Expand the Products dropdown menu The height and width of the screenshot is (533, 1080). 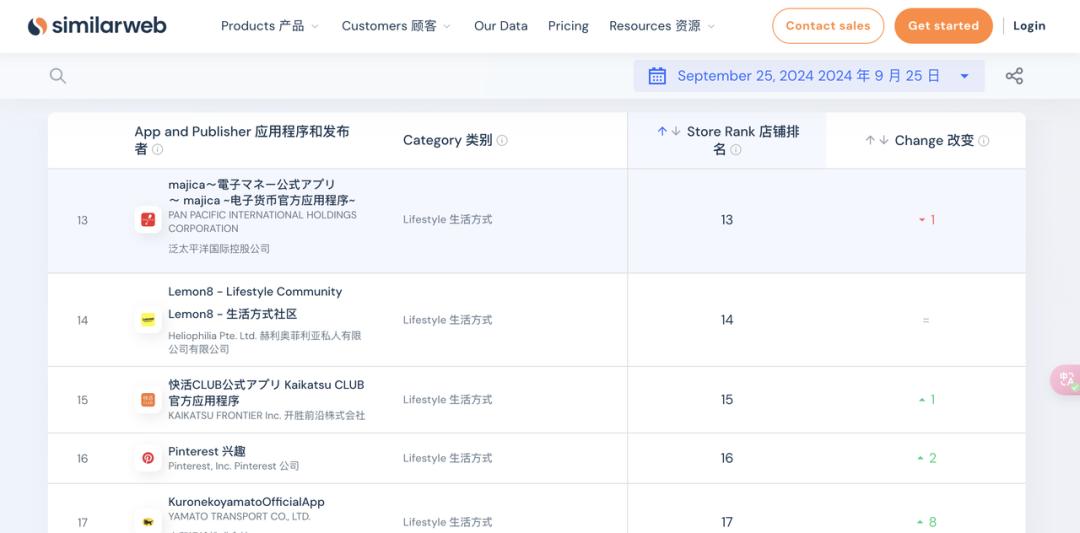pyautogui.click(x=270, y=26)
